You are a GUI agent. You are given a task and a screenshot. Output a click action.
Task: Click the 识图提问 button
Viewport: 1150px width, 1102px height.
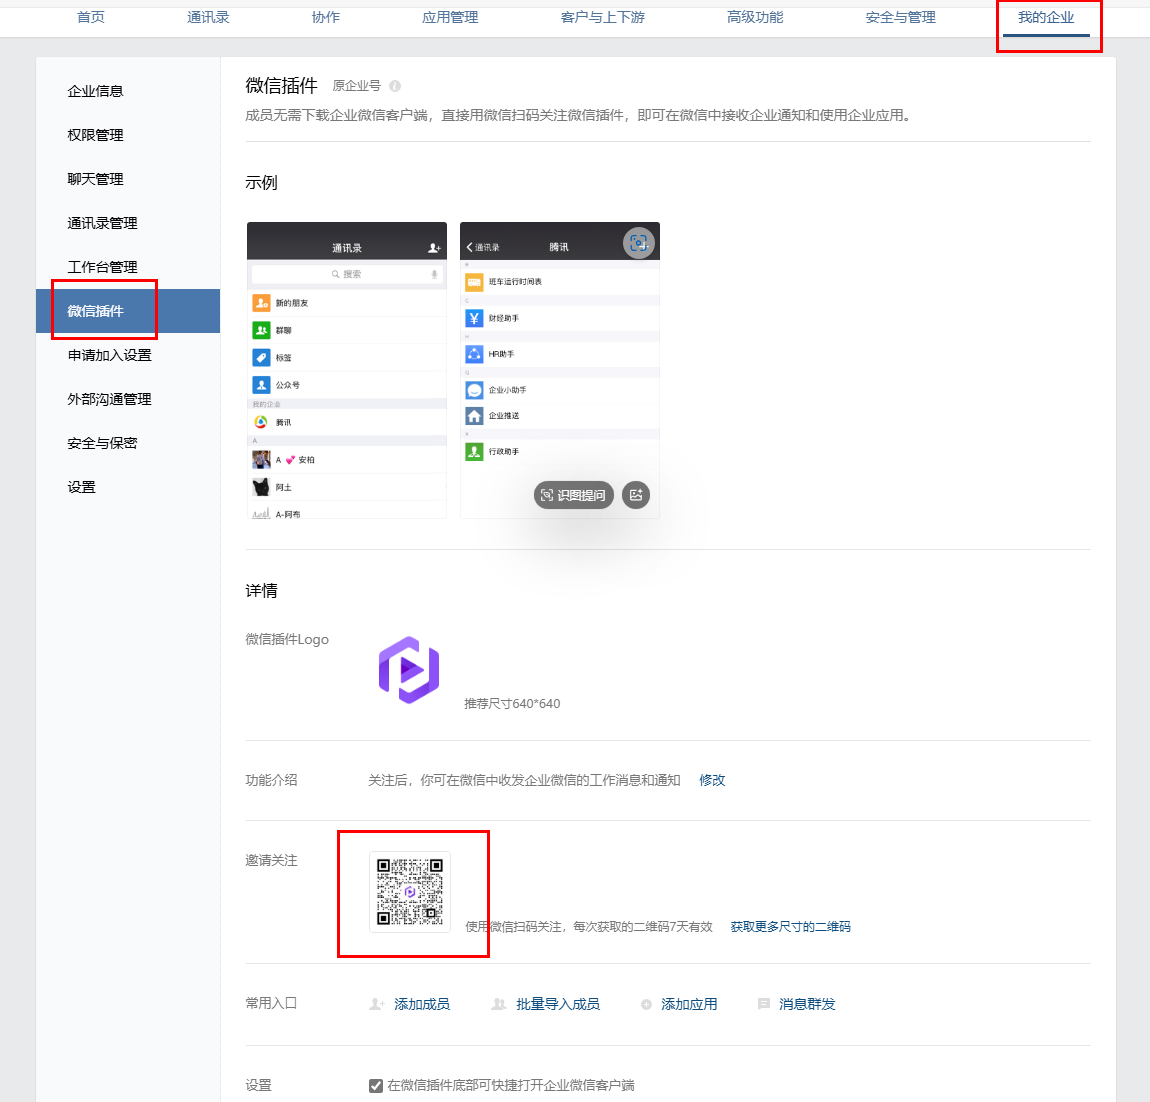click(574, 495)
